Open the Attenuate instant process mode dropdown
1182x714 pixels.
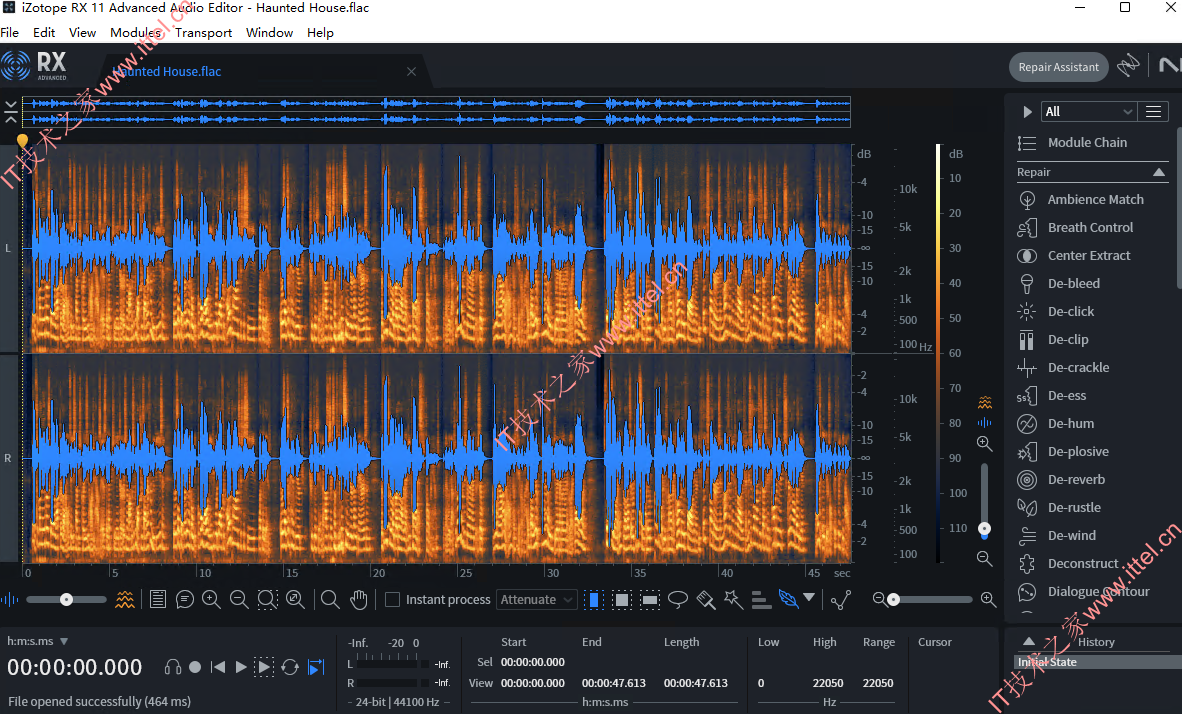[537, 599]
